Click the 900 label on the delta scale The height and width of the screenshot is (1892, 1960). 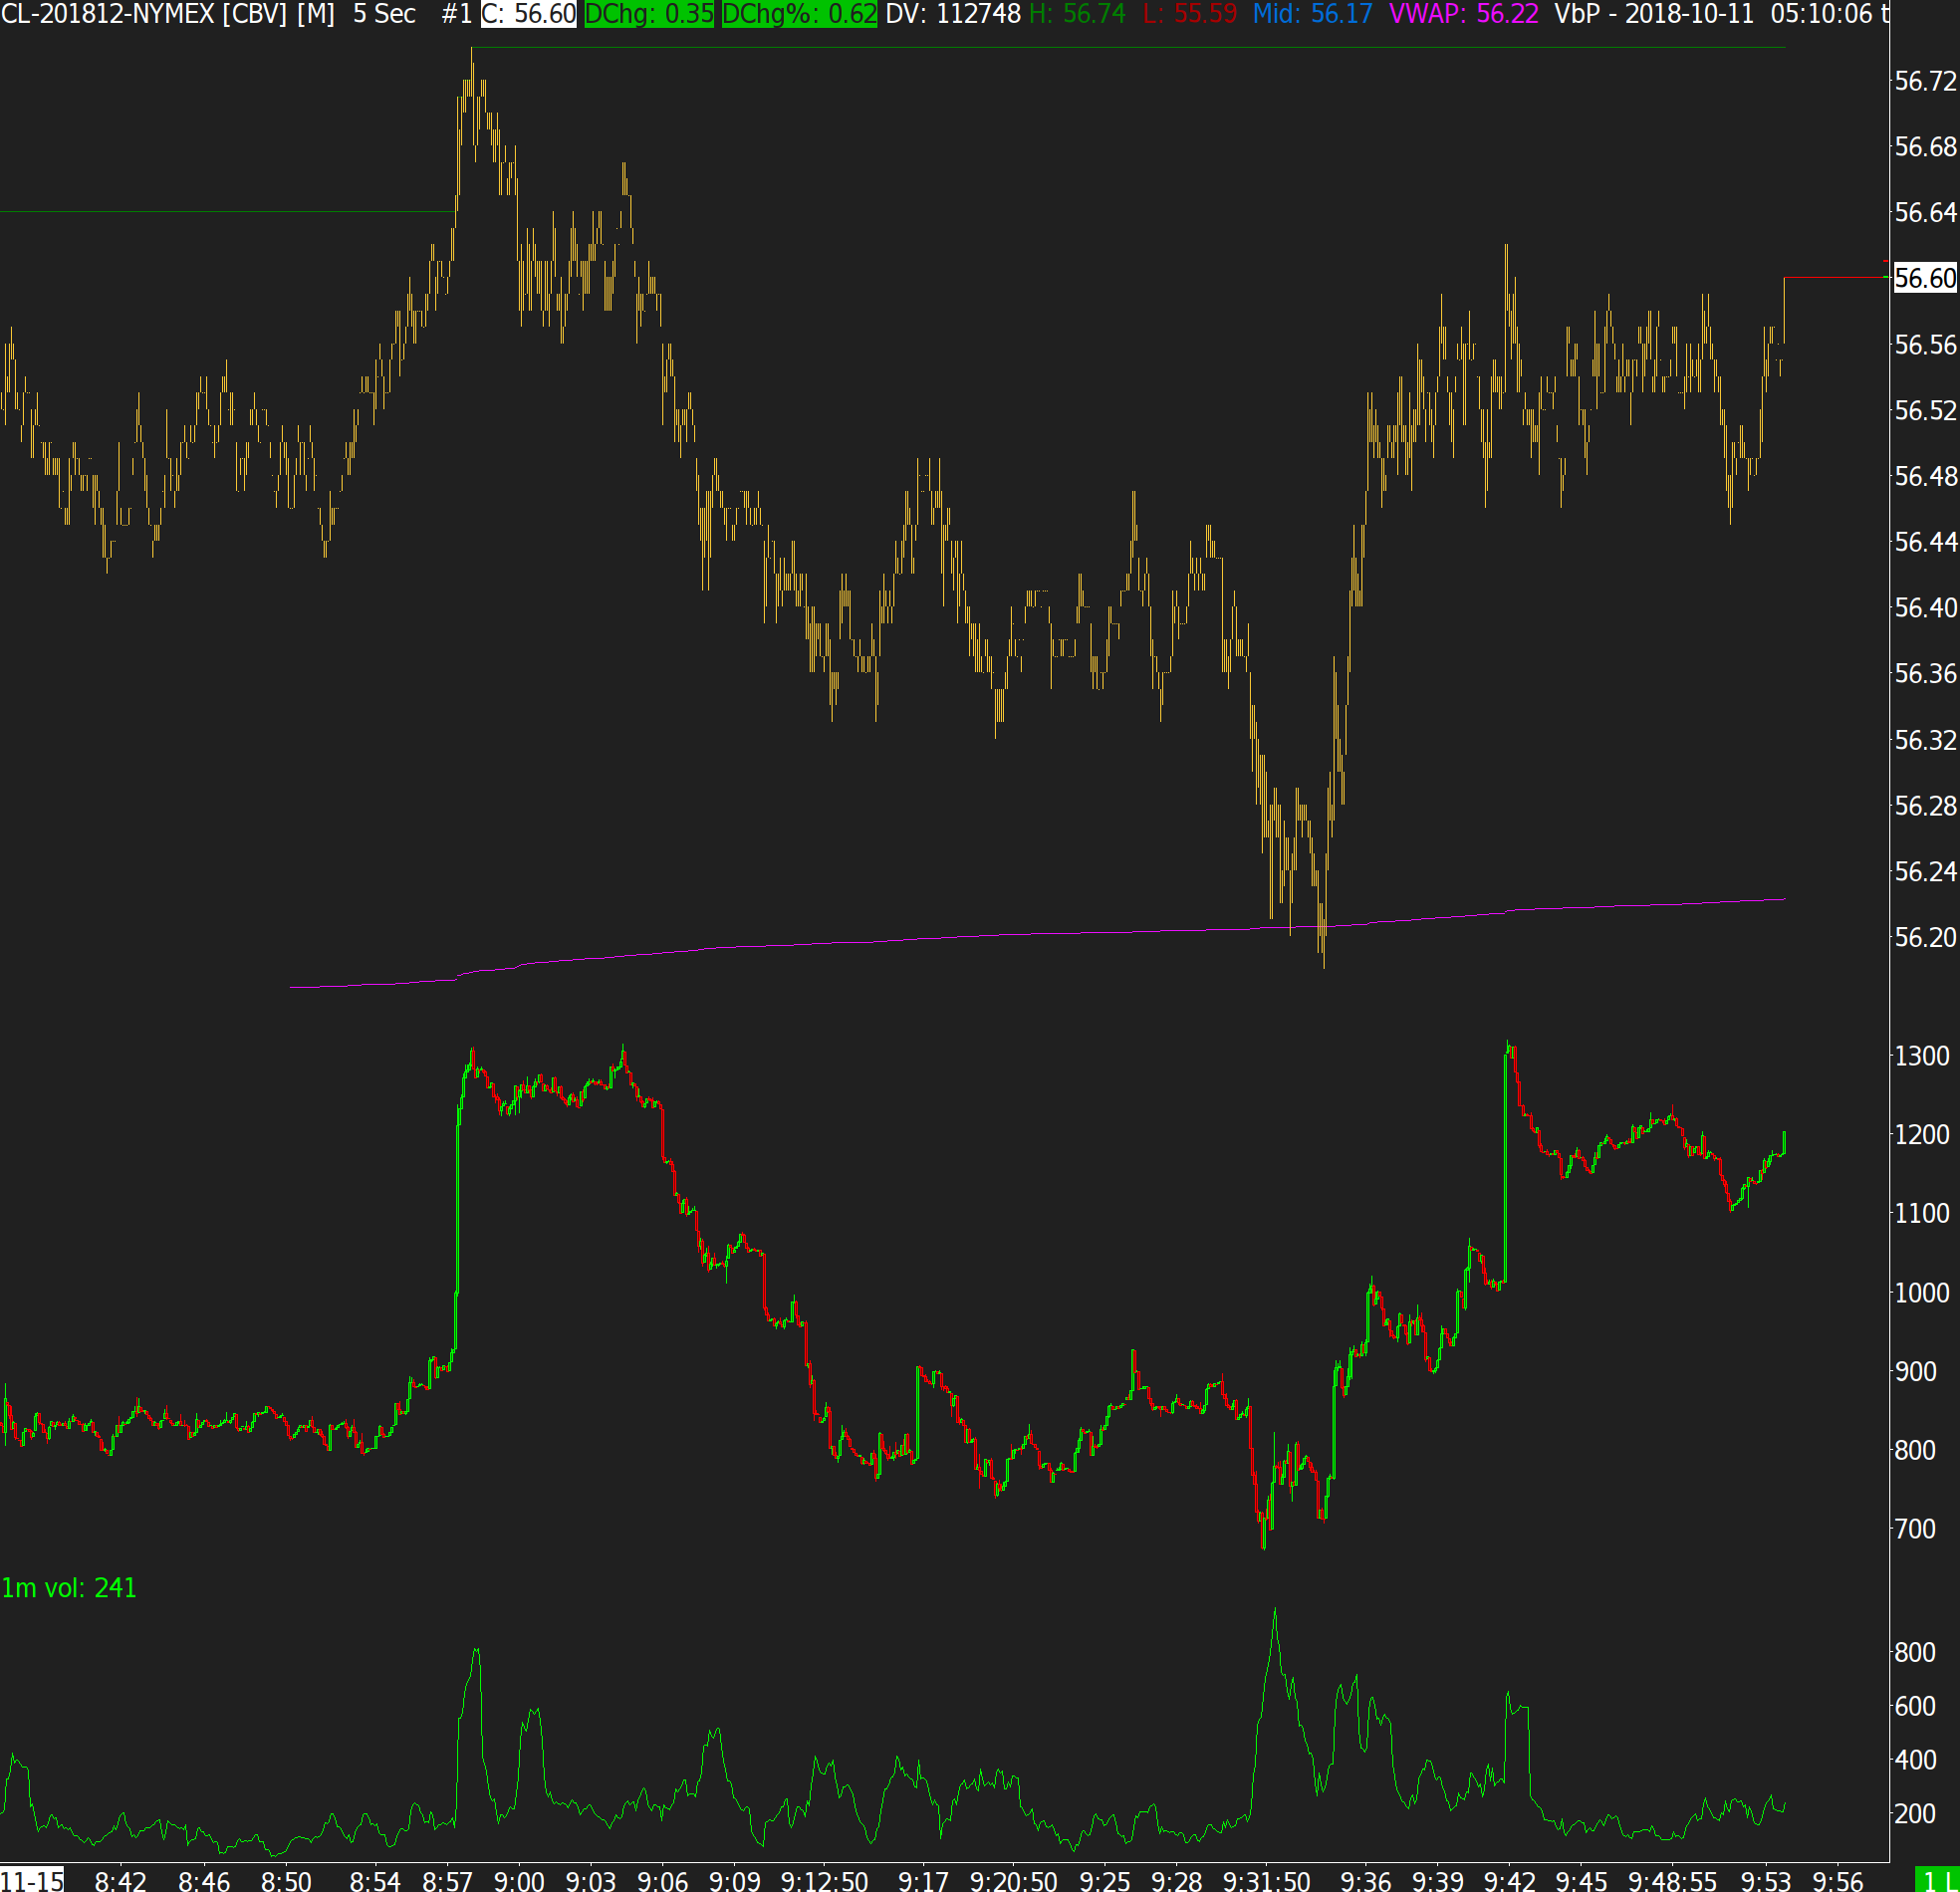point(1915,1372)
